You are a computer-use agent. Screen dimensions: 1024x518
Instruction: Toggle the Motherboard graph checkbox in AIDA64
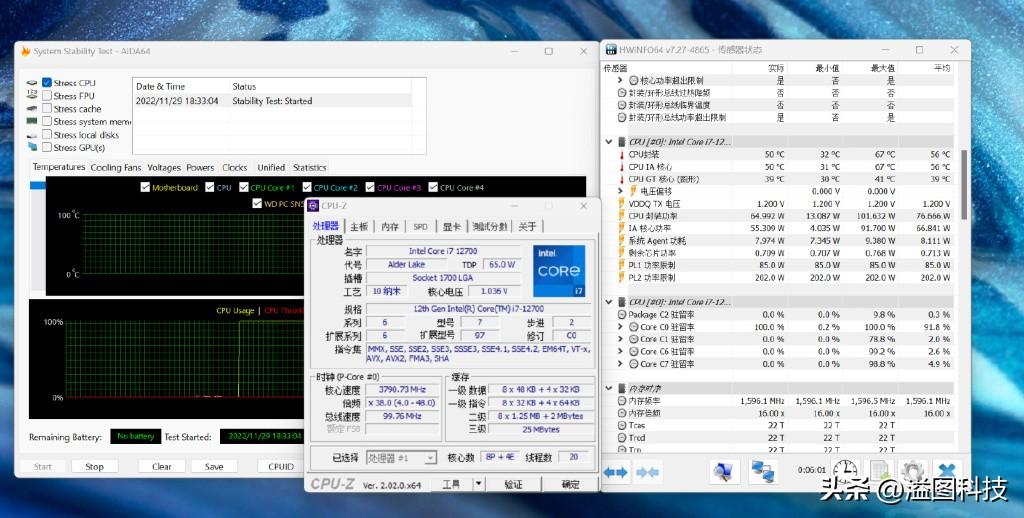145,187
